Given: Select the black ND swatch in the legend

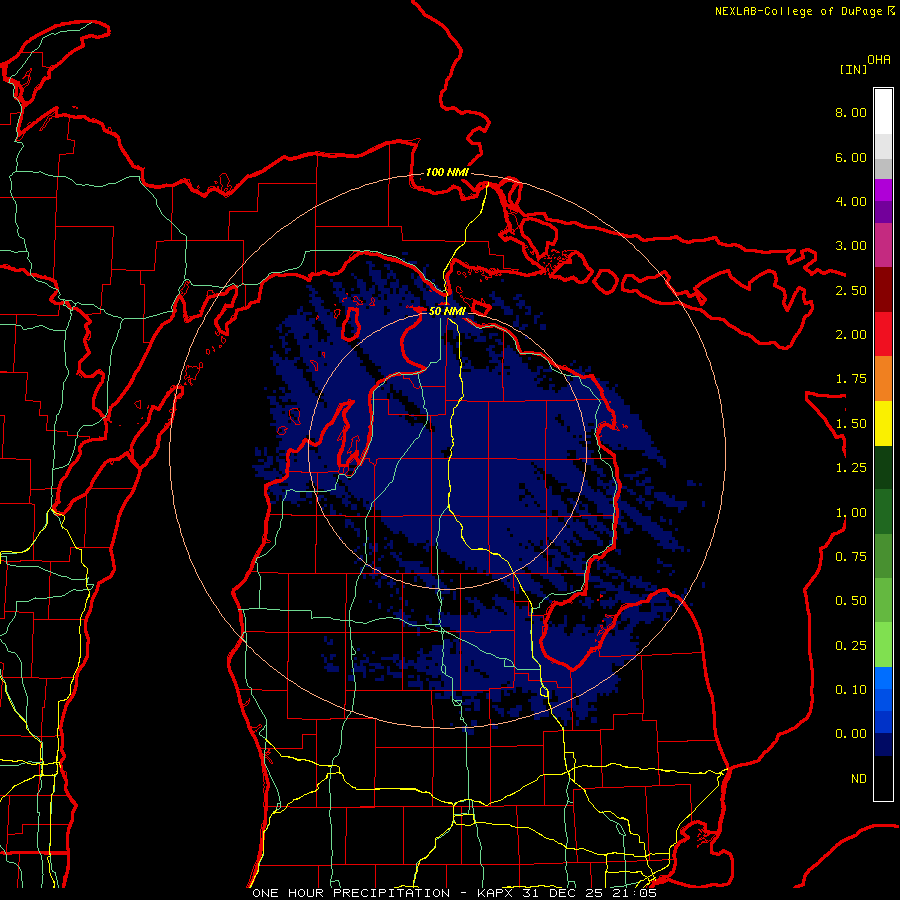Looking at the screenshot, I should coord(883,778).
